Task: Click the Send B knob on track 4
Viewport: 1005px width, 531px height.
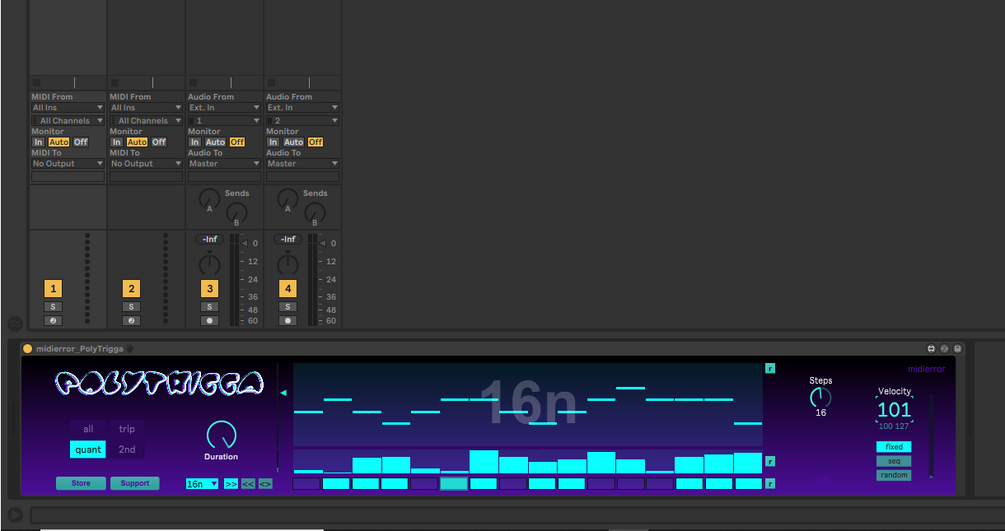Action: click(x=315, y=212)
